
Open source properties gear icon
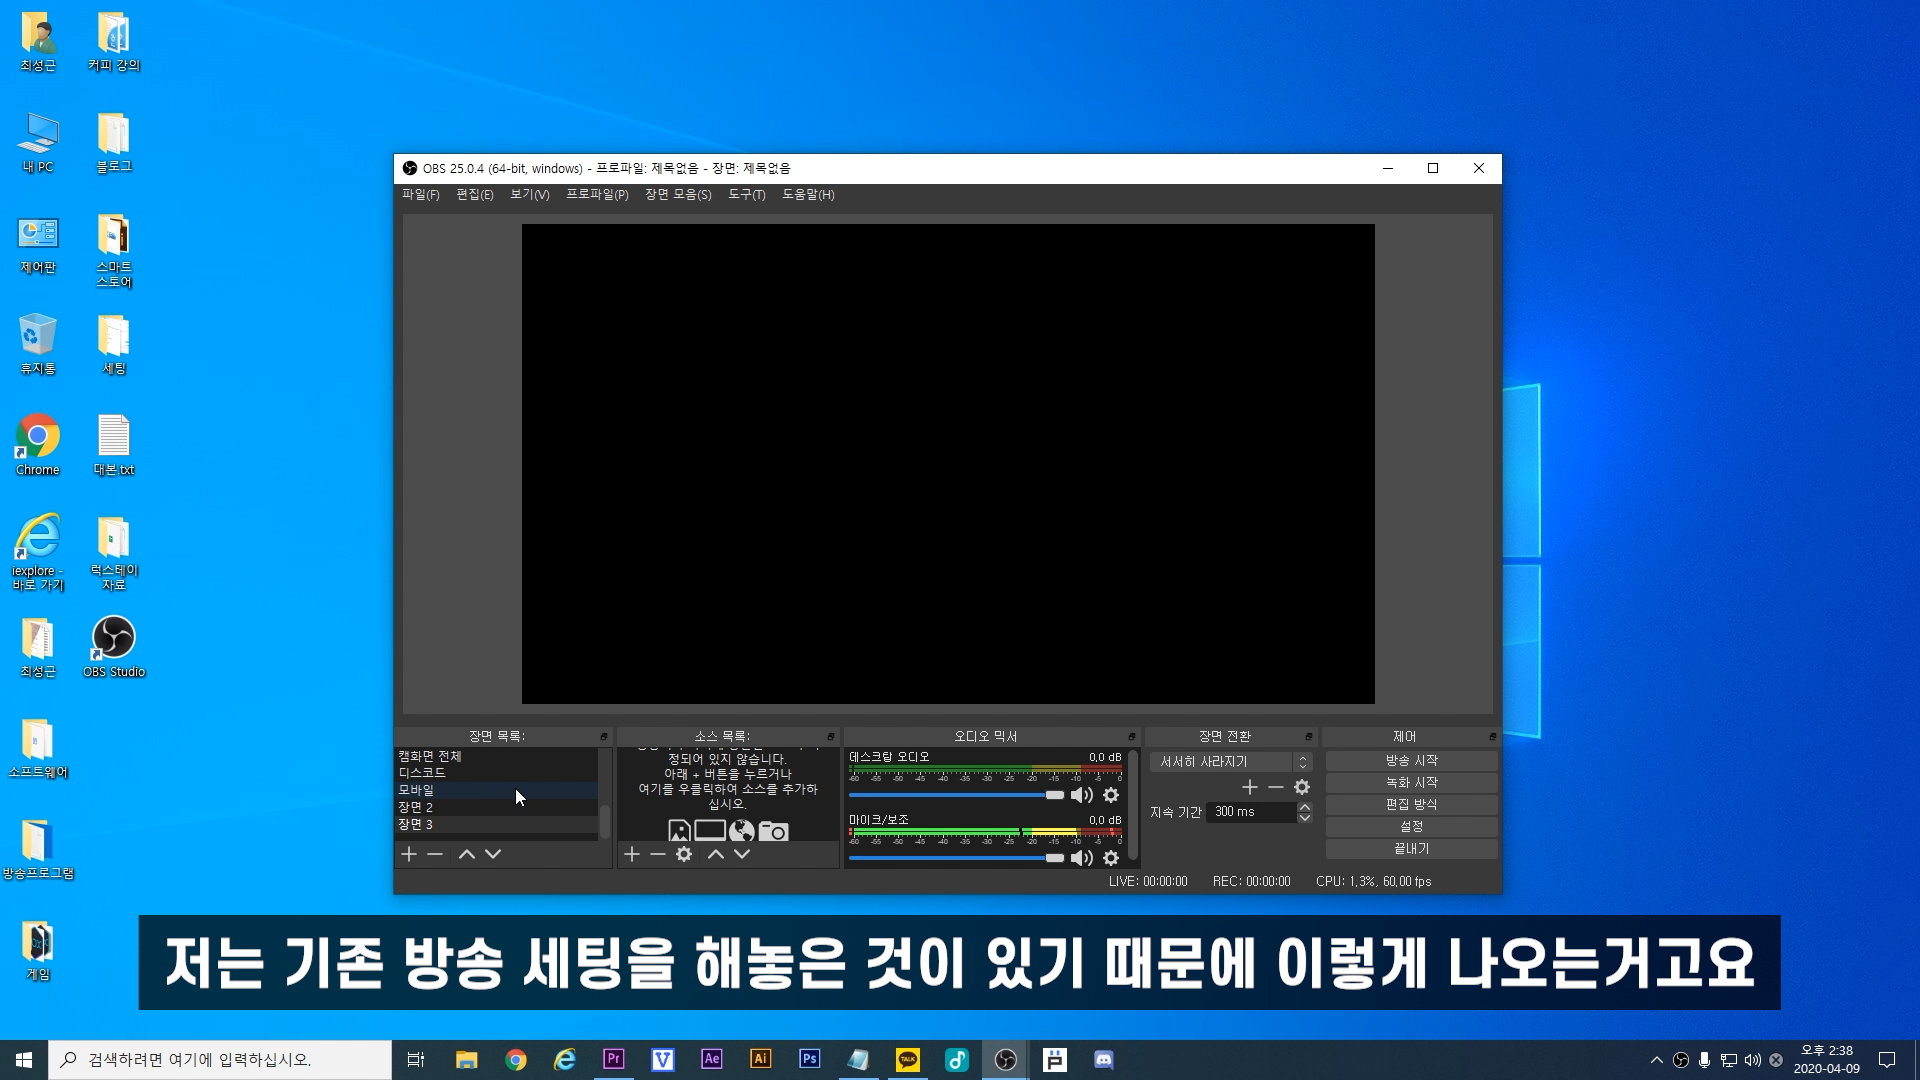click(x=684, y=854)
